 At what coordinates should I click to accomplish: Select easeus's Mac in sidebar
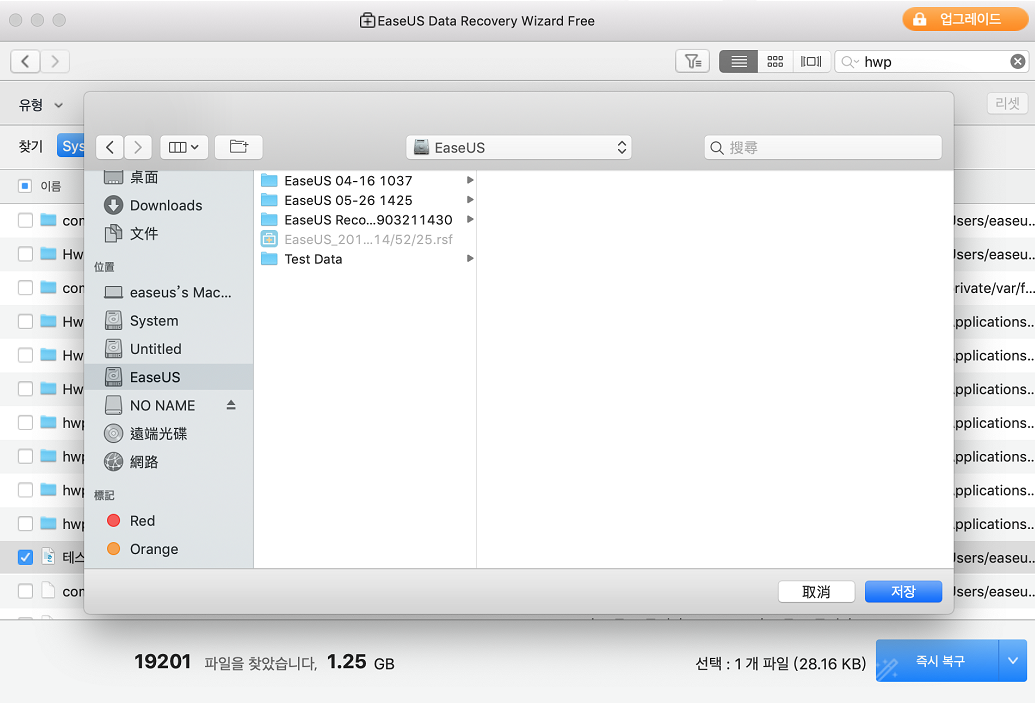[x=168, y=292]
